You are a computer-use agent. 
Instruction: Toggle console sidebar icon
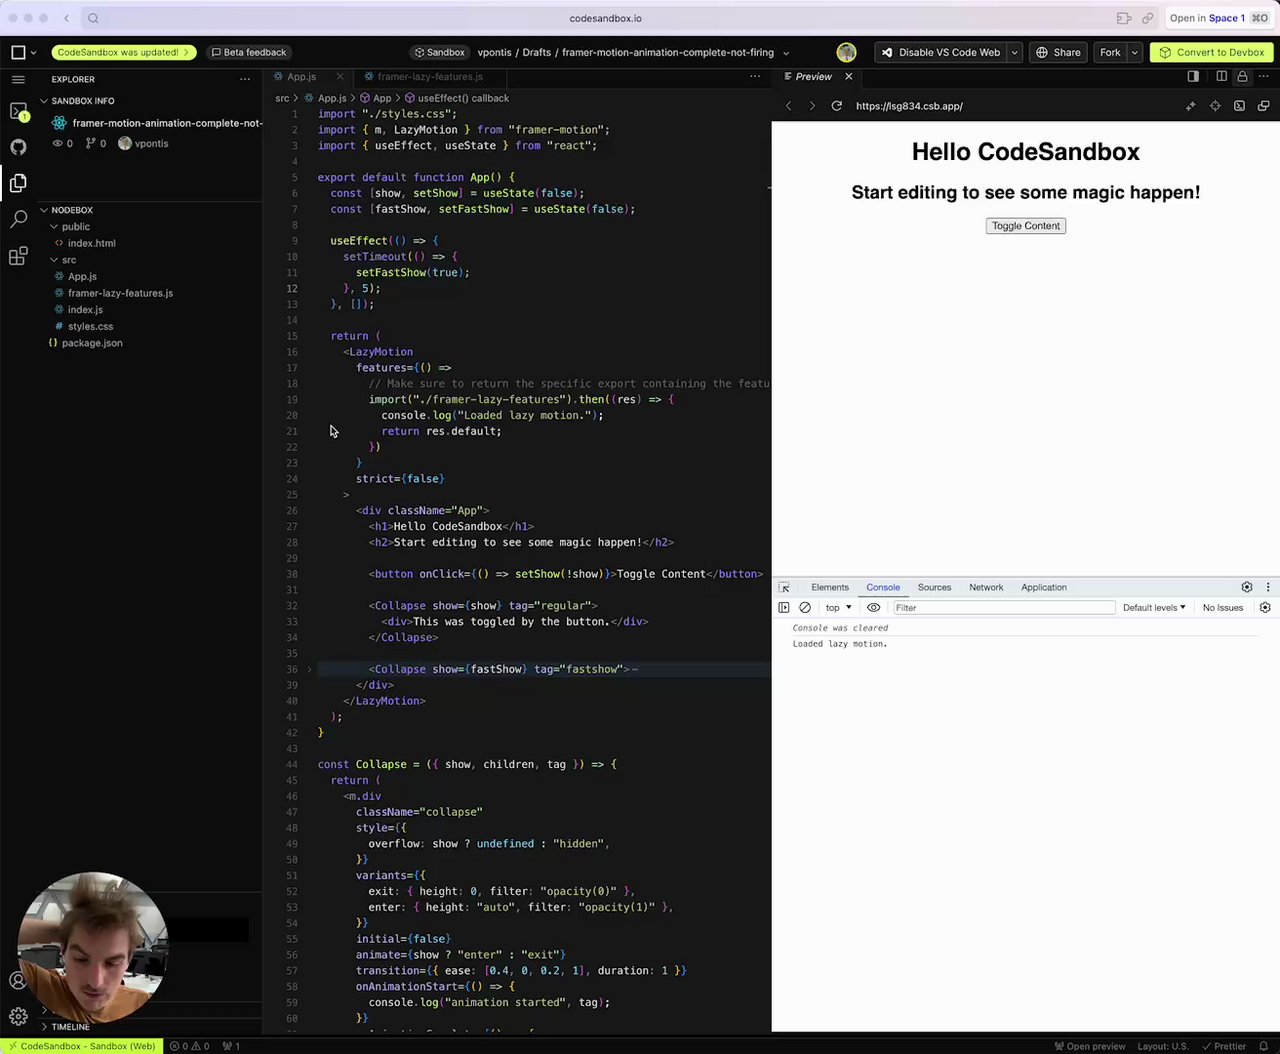pyautogui.click(x=784, y=608)
